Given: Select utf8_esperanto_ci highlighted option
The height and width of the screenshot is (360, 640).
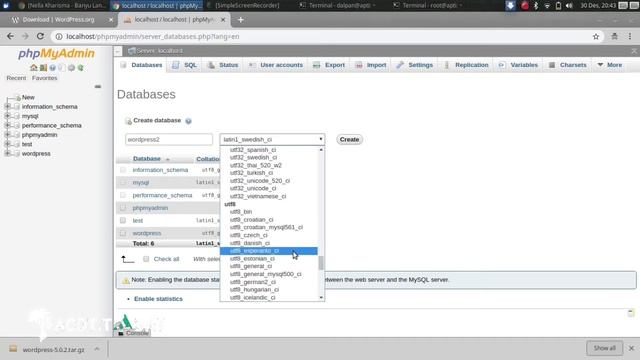Looking at the screenshot, I should pyautogui.click(x=269, y=251).
